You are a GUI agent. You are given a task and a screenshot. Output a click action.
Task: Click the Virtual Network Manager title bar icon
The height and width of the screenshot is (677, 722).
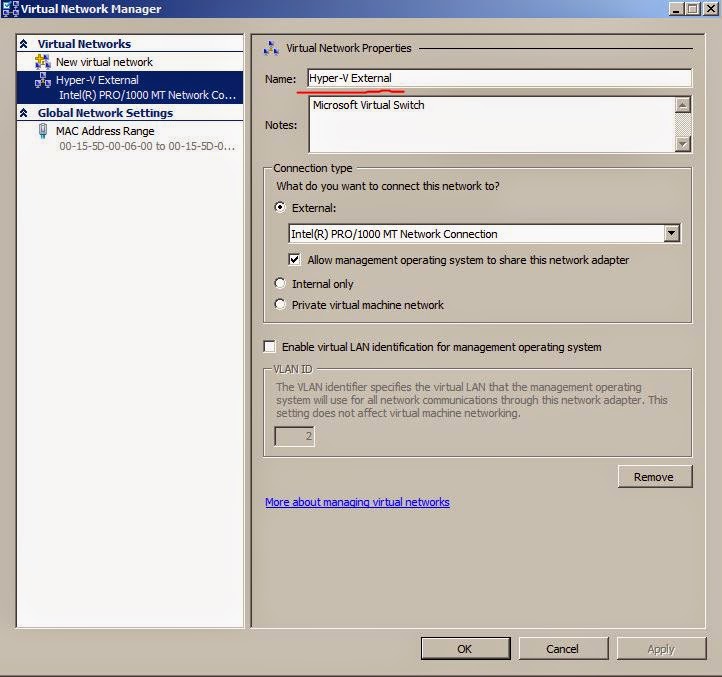[x=10, y=9]
